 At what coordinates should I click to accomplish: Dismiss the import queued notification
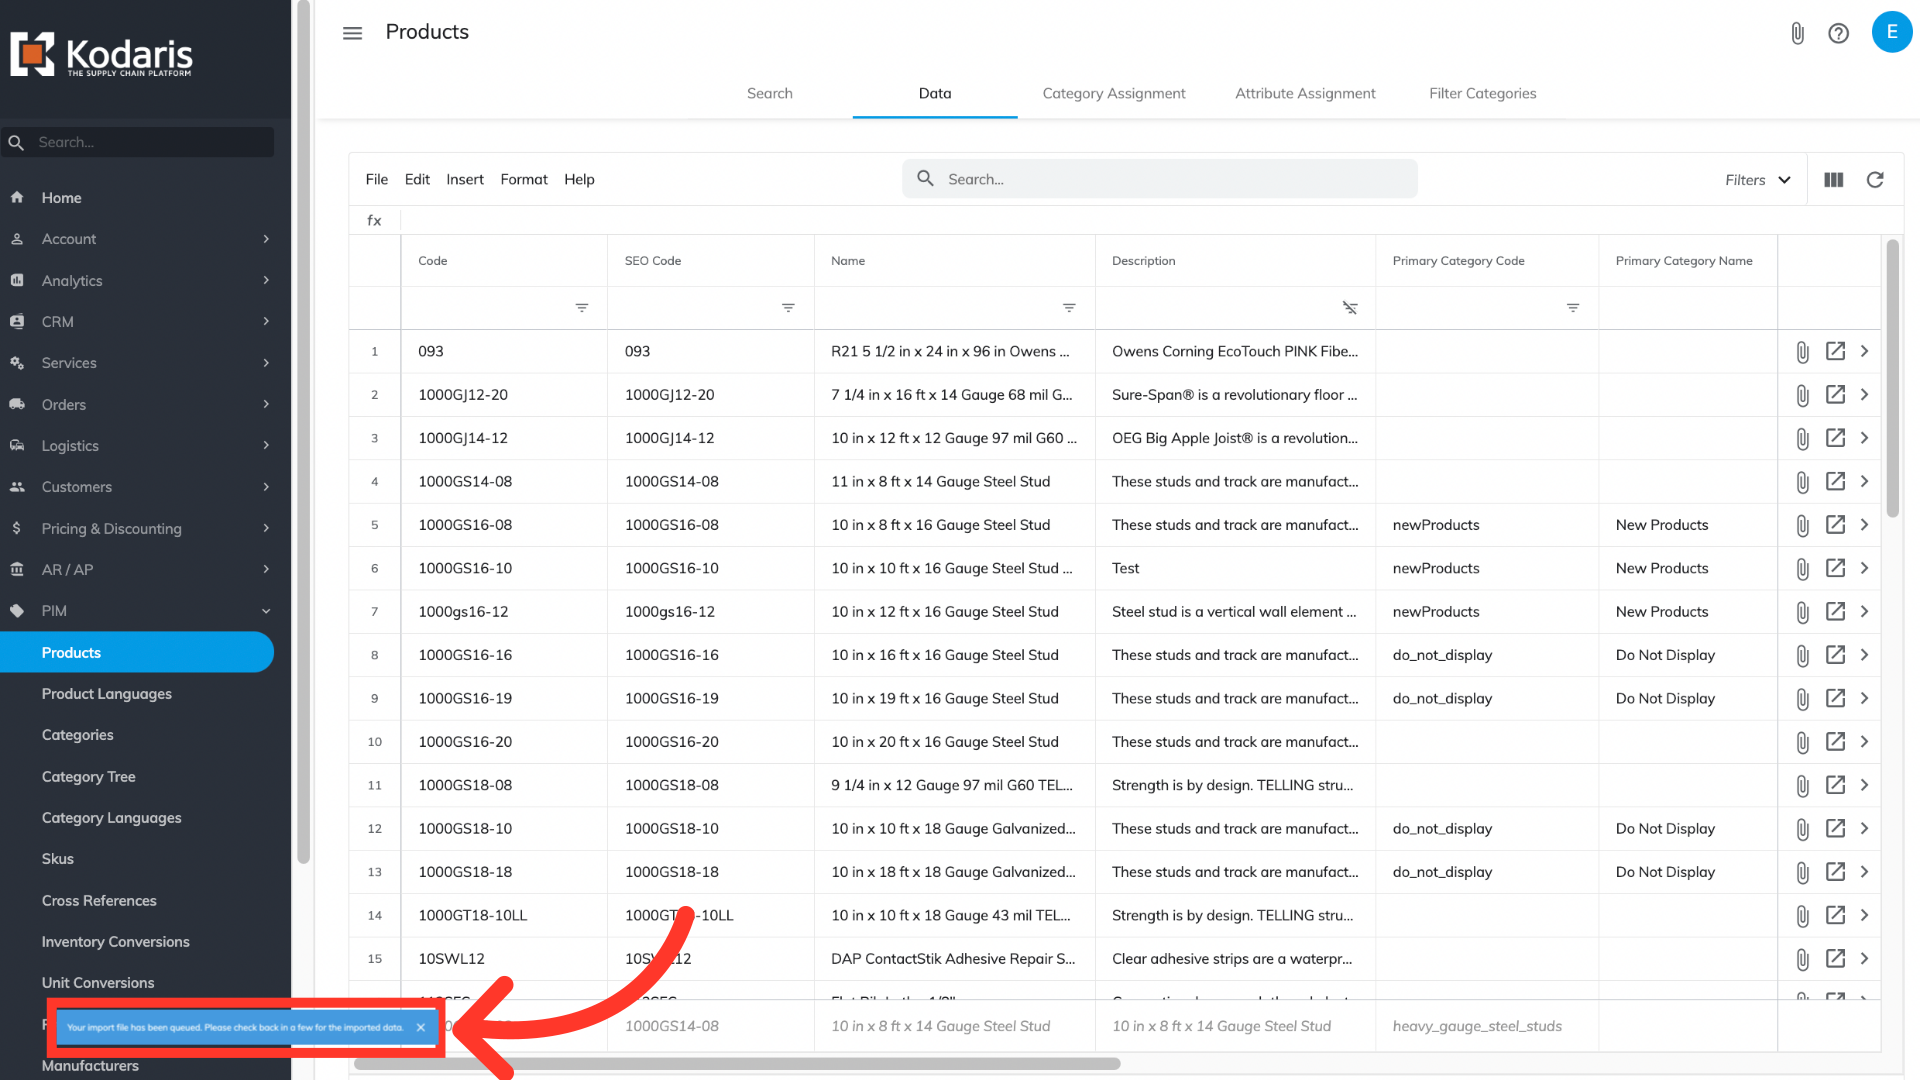click(421, 1027)
